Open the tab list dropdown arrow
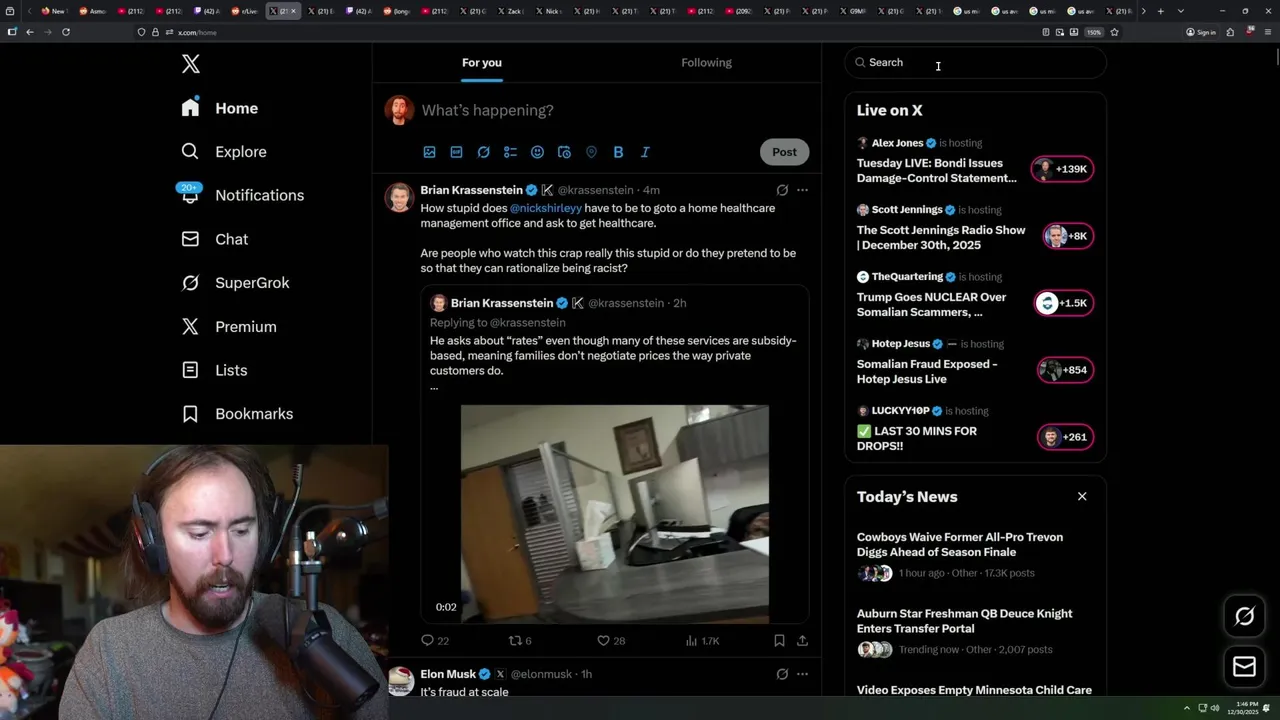Image resolution: width=1280 pixels, height=720 pixels. (x=1181, y=11)
